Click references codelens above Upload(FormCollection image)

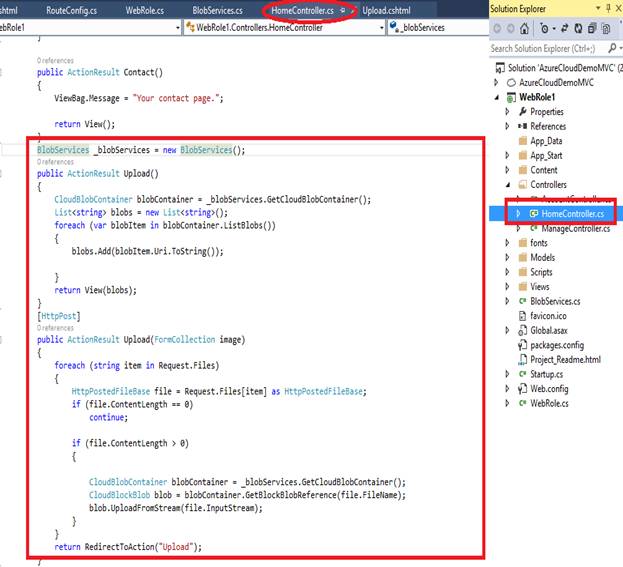(55, 328)
